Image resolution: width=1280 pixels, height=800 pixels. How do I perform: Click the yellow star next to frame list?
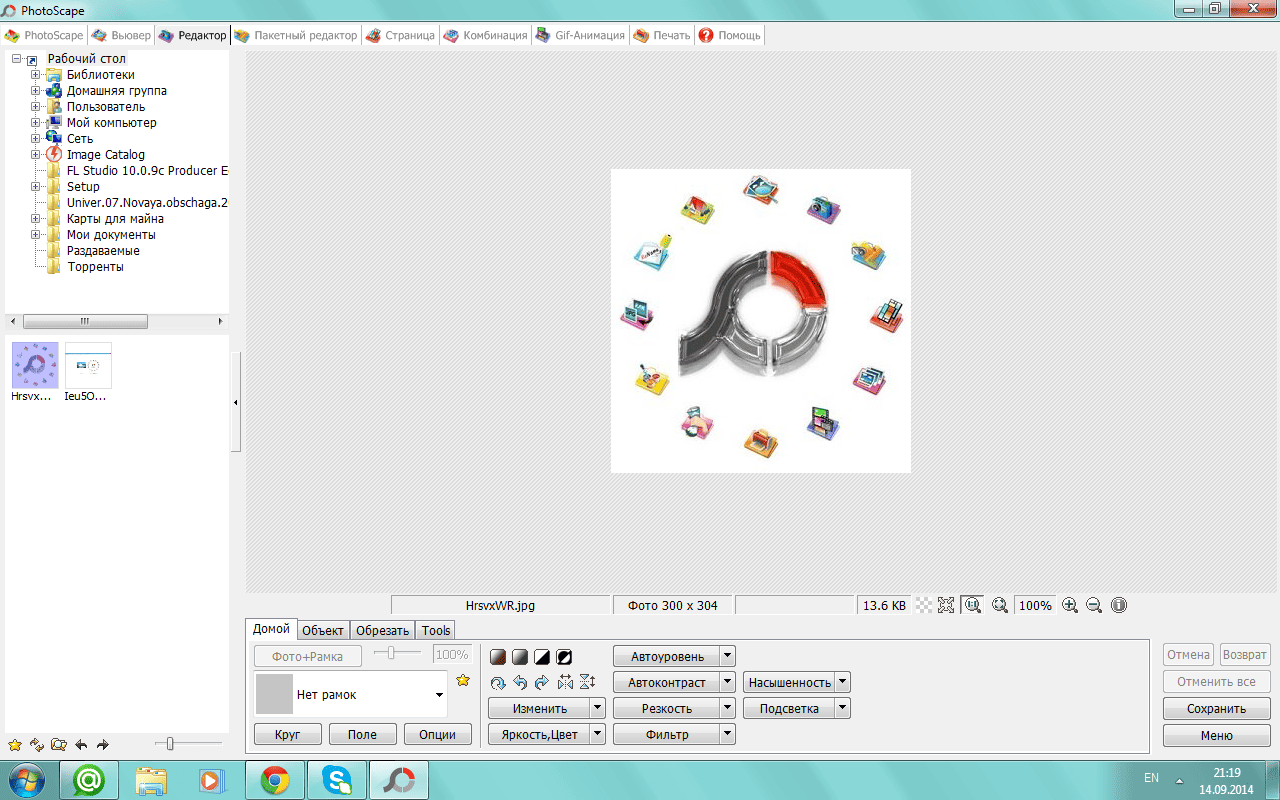(462, 681)
